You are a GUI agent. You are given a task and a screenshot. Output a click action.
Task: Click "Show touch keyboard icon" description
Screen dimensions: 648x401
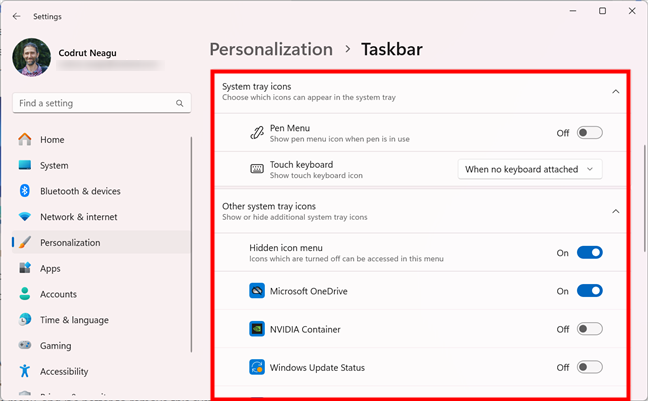[x=316, y=175]
